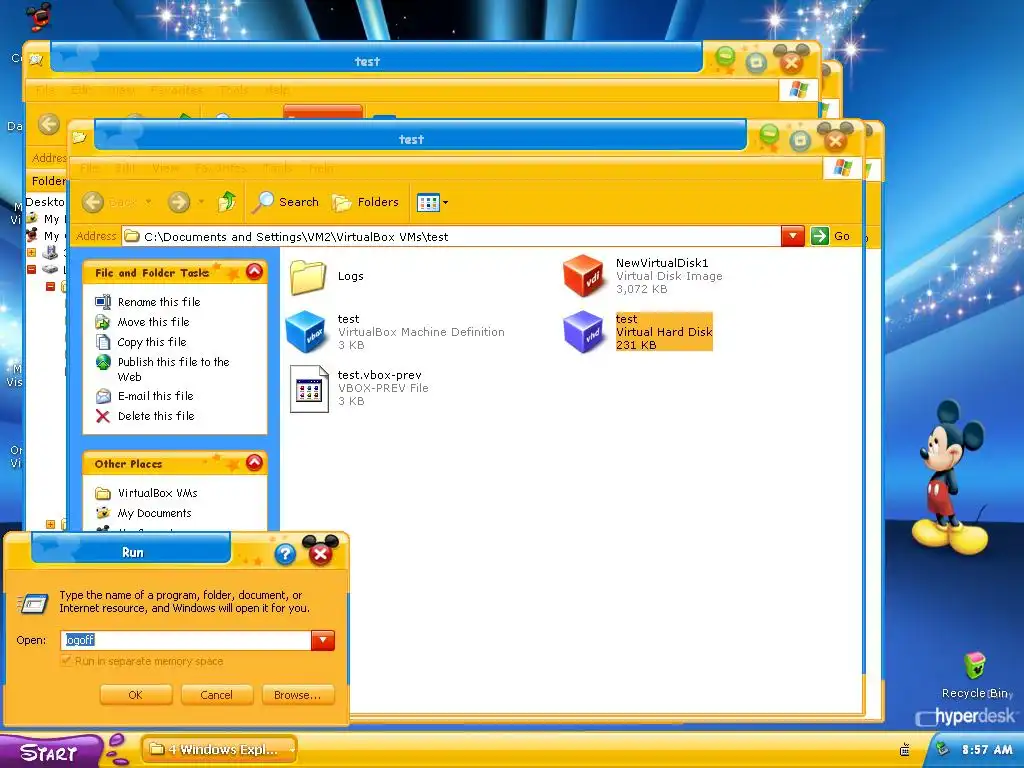Open the Run dialog's Open dropdown arrow
This screenshot has height=768, width=1024.
323,640
